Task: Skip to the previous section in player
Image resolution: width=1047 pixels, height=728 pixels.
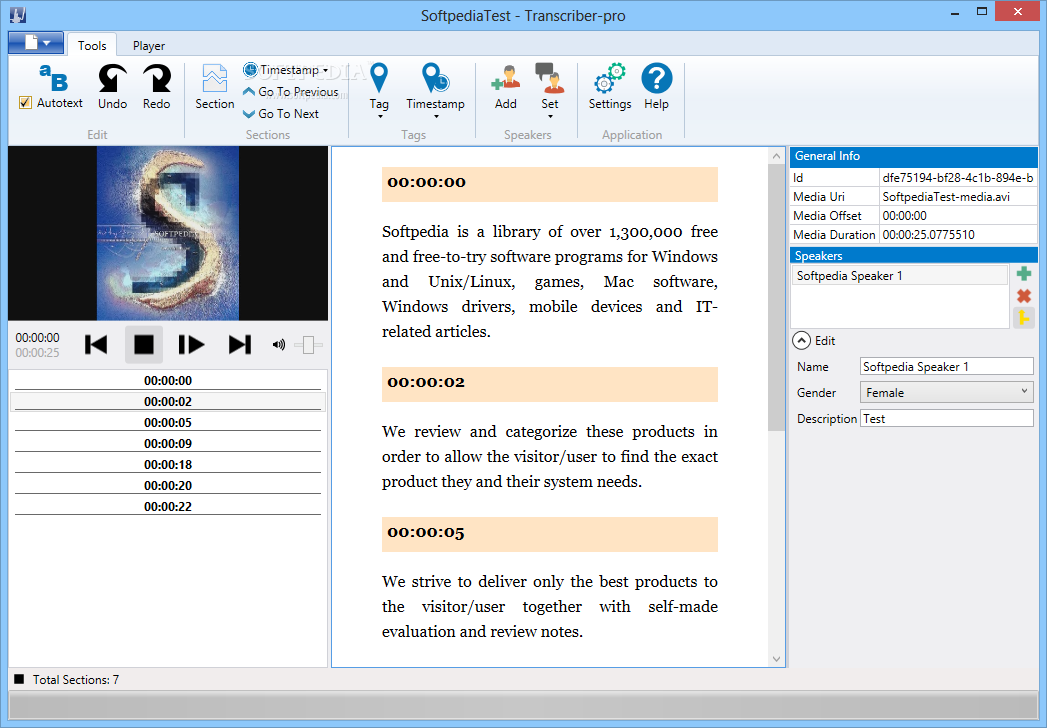Action: click(96, 345)
